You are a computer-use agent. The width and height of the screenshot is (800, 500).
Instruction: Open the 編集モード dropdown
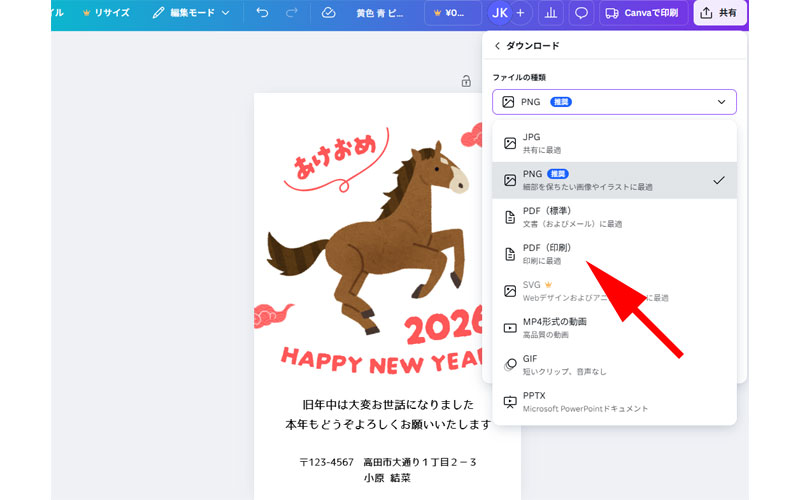191,13
